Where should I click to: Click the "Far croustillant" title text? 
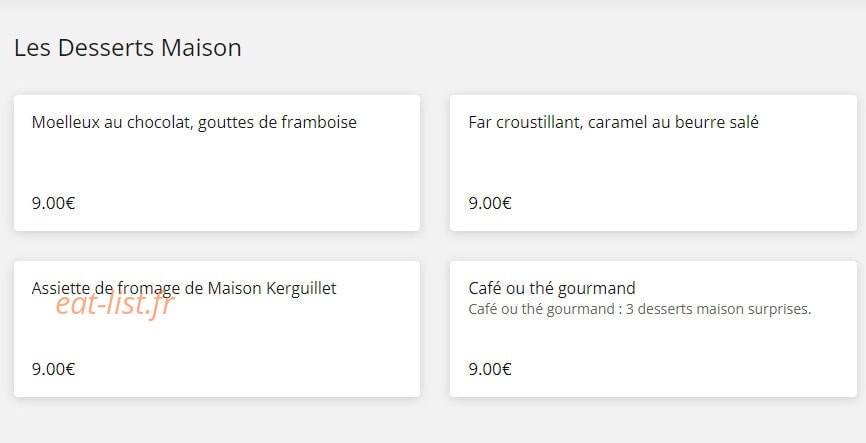click(525, 122)
